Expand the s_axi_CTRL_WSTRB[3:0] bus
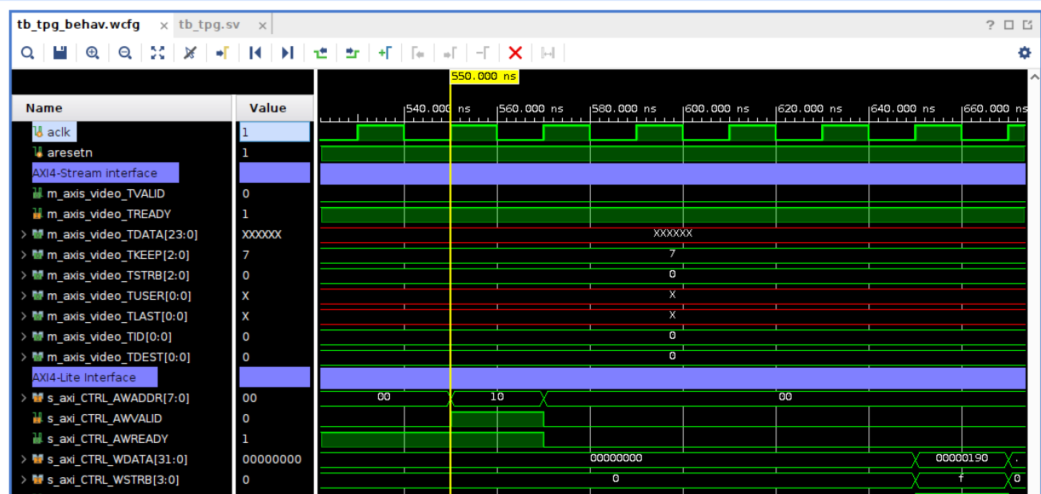Viewport: 1041px width, 494px height. click(x=24, y=480)
